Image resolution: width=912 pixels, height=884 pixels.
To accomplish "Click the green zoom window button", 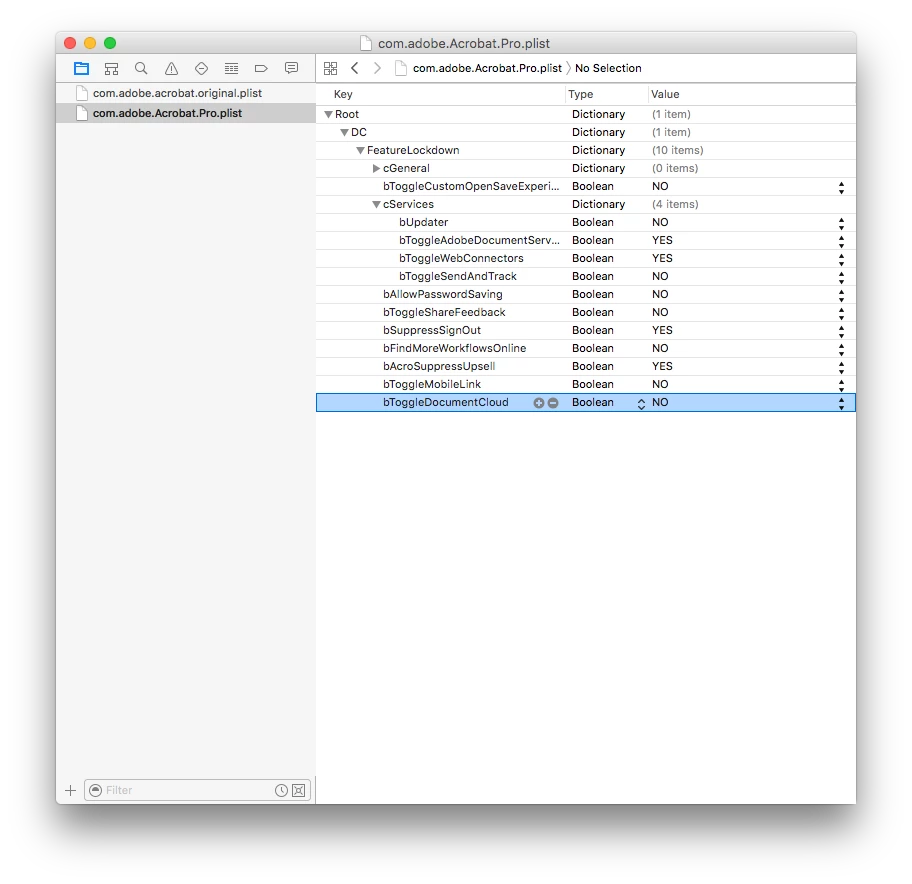I will point(110,43).
